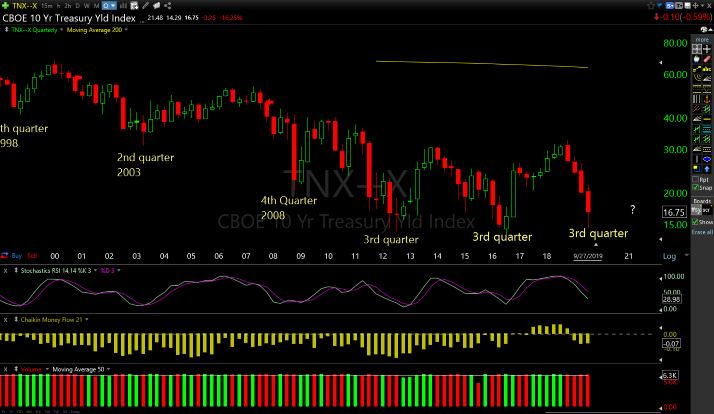Select the yellow arcs drawing tool
714x414 pixels.
pyautogui.click(x=697, y=78)
